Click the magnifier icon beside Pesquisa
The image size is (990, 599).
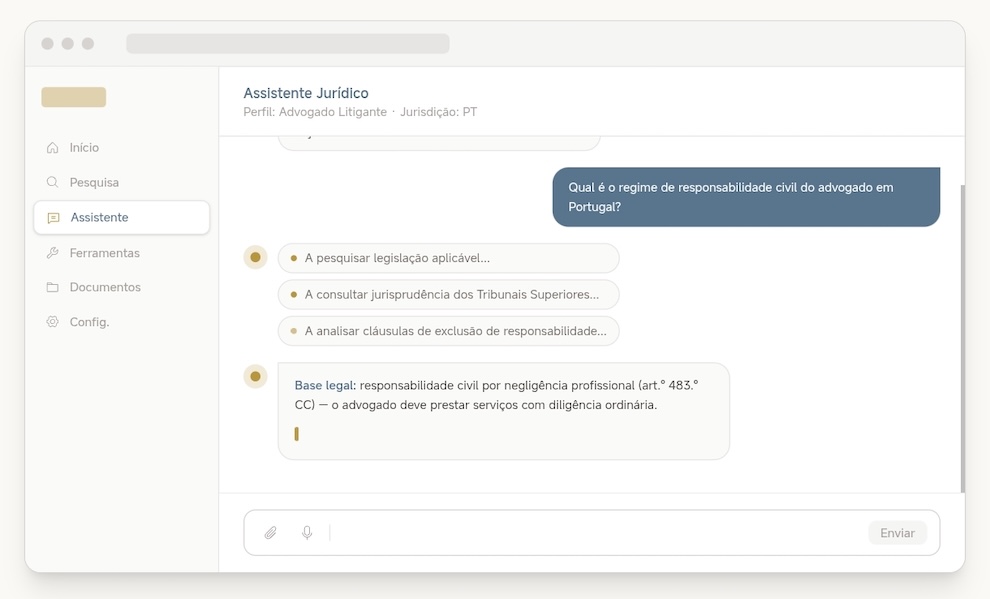point(53,183)
